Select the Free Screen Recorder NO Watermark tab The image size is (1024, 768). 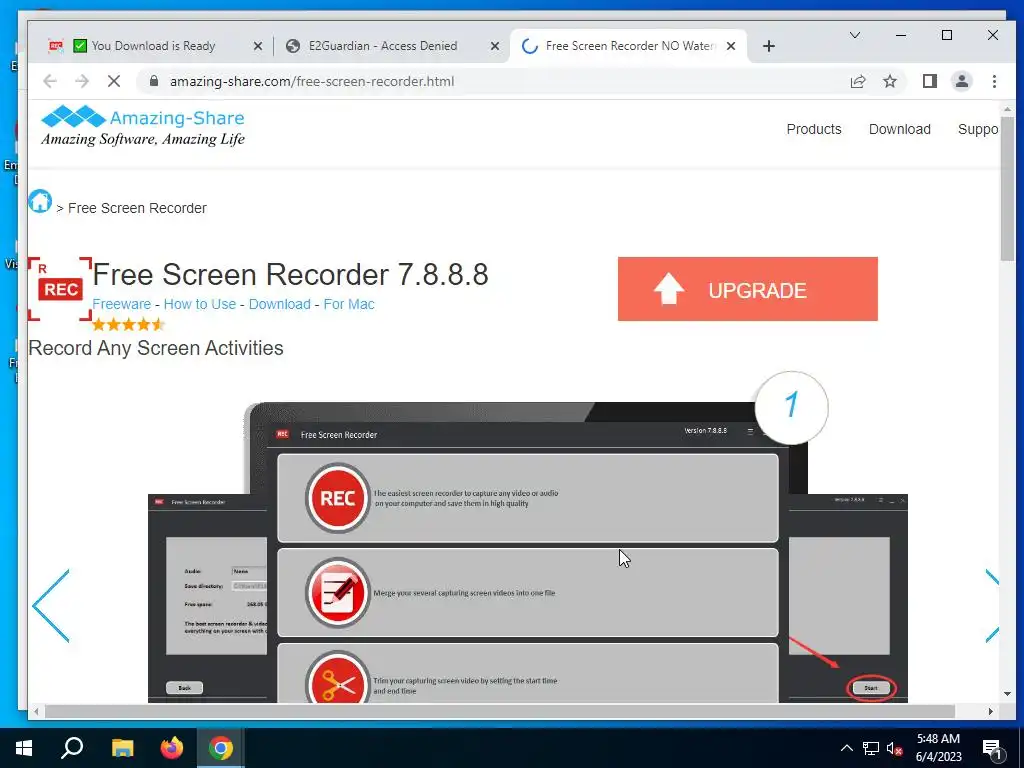click(628, 46)
